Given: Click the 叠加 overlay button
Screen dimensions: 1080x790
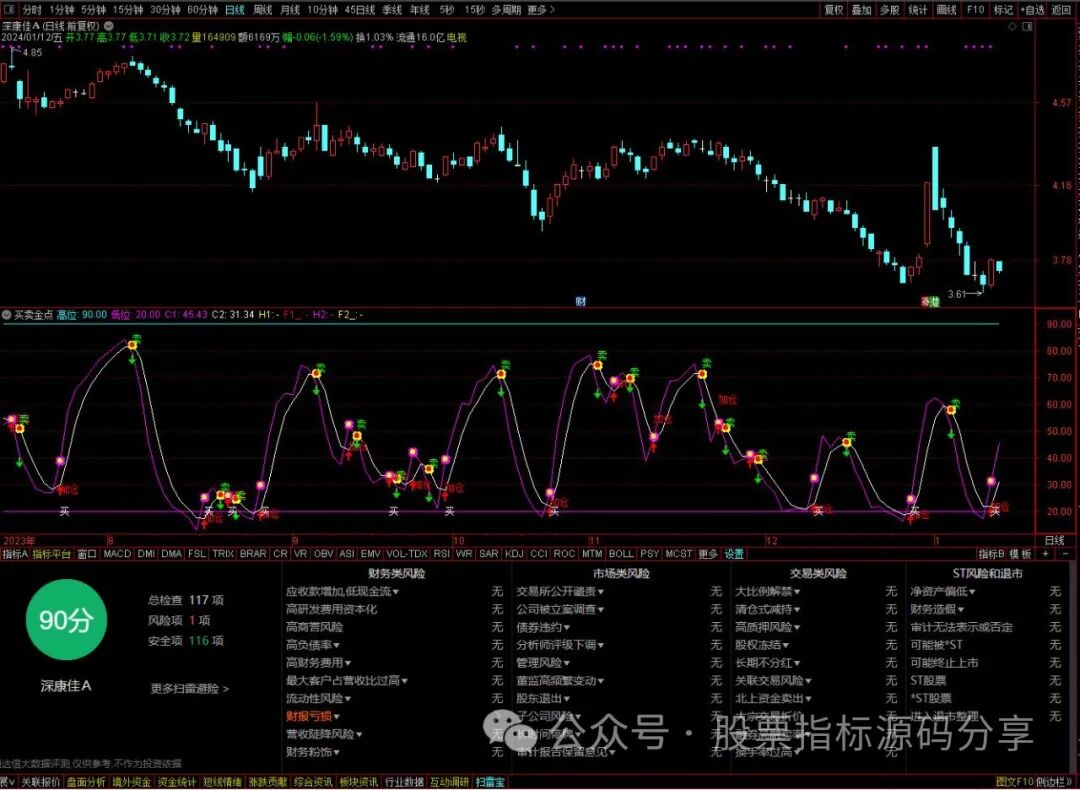Looking at the screenshot, I should [862, 10].
